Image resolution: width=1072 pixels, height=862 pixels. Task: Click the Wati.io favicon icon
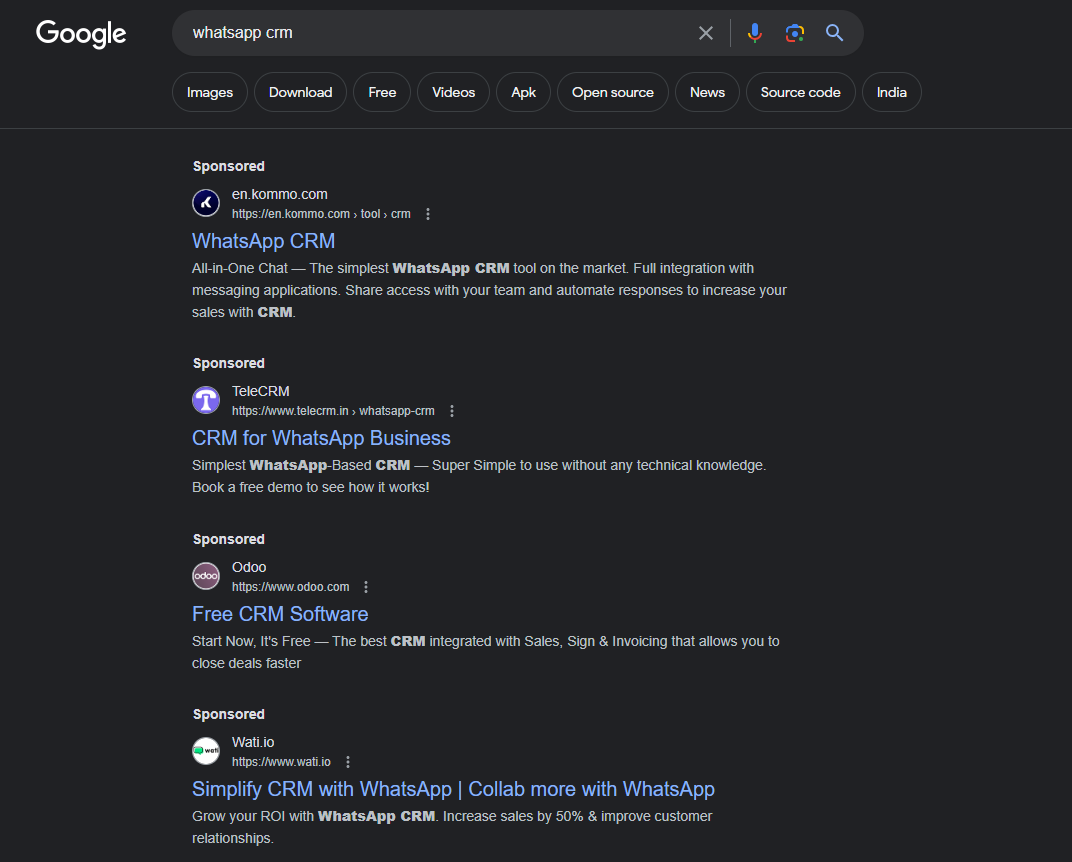206,751
